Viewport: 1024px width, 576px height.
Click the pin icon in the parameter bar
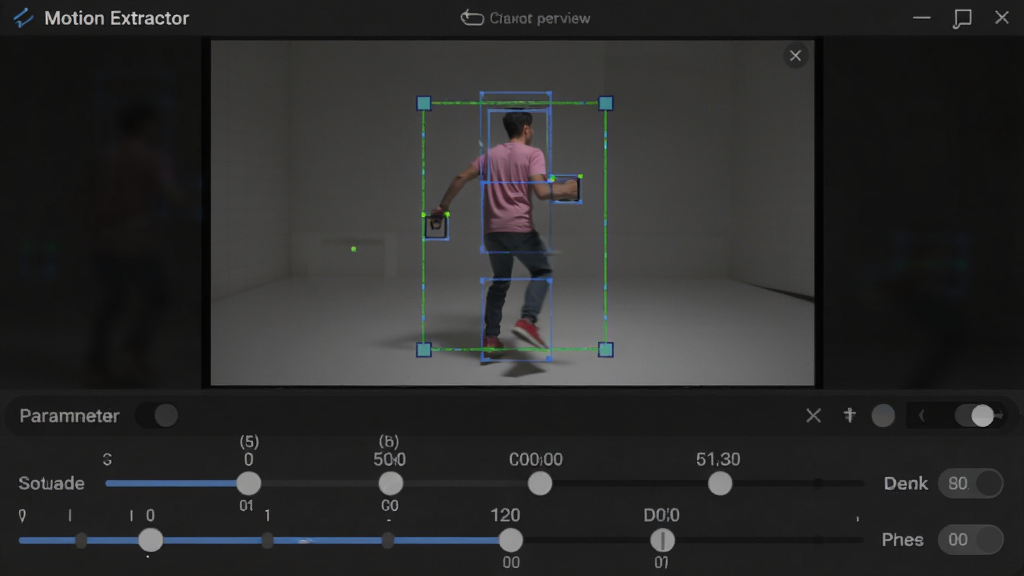(x=849, y=415)
